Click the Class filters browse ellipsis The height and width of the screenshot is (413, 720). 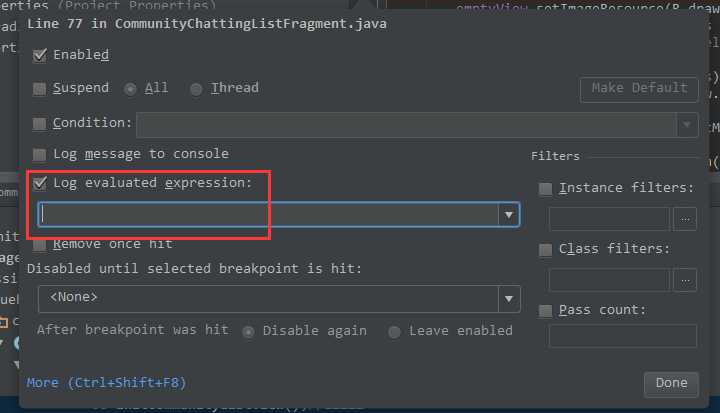coord(685,280)
